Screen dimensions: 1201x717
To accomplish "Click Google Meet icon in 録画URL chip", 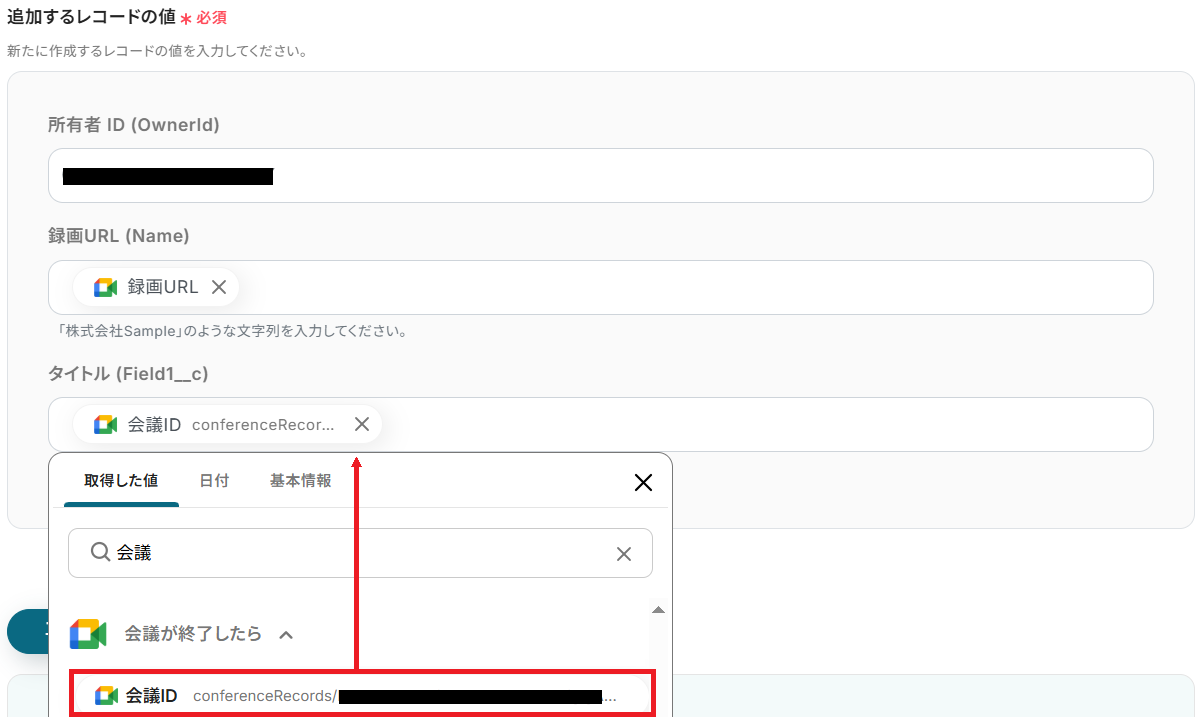I will (106, 288).
